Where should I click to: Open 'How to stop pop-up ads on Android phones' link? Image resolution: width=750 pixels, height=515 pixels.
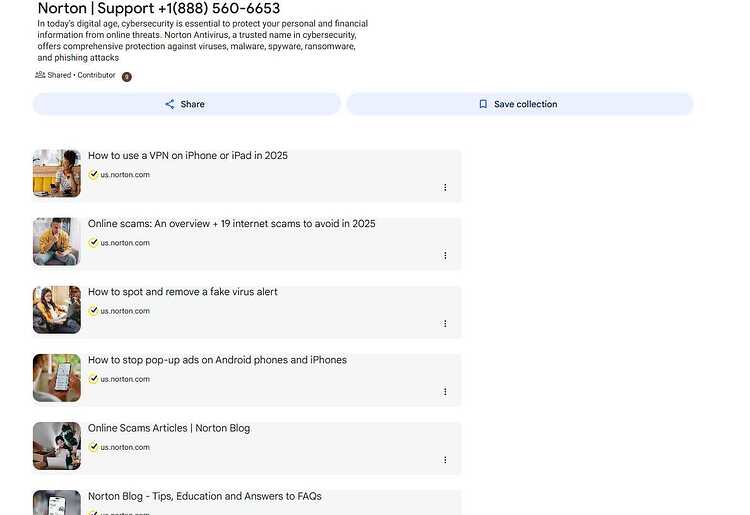click(x=217, y=360)
